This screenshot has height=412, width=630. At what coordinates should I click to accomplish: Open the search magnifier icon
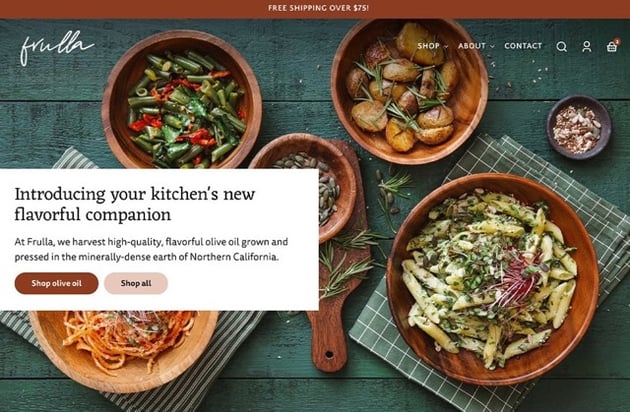click(562, 47)
